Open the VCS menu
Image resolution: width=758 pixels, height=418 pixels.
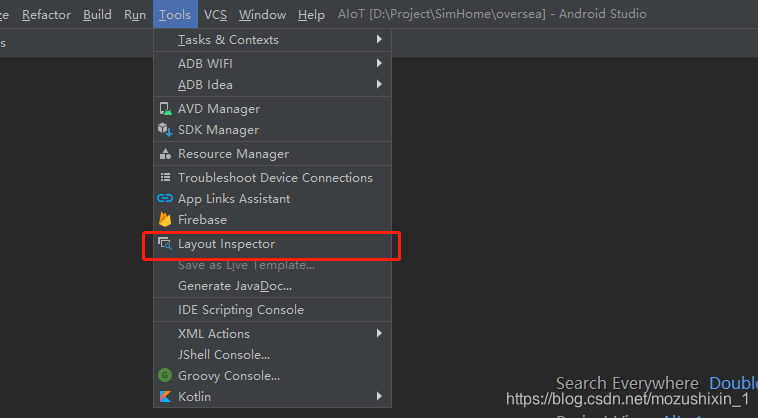(x=215, y=14)
